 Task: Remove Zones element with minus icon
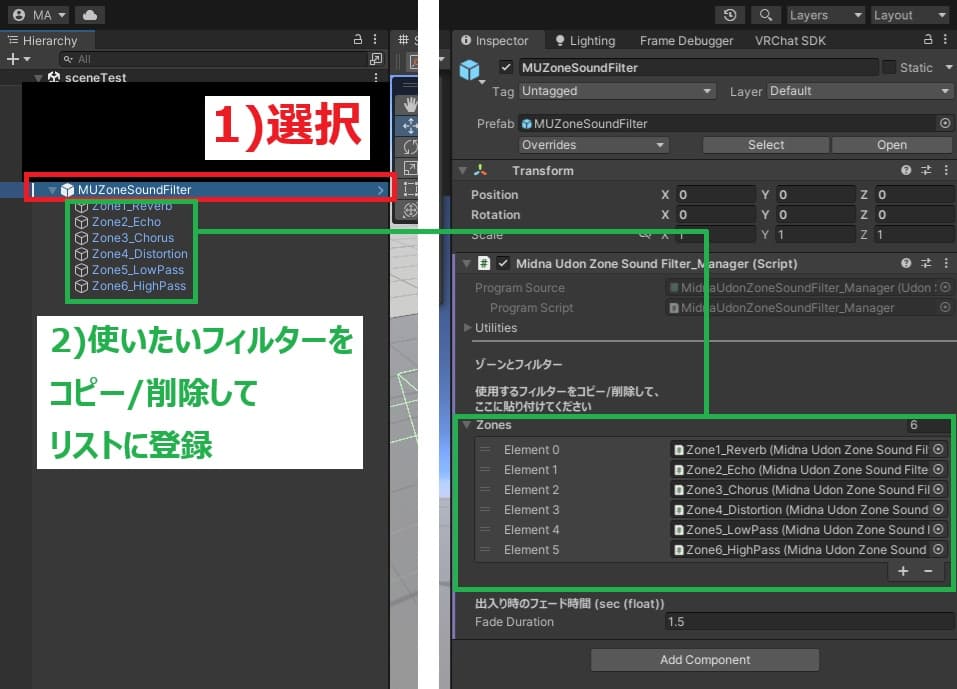click(x=928, y=571)
